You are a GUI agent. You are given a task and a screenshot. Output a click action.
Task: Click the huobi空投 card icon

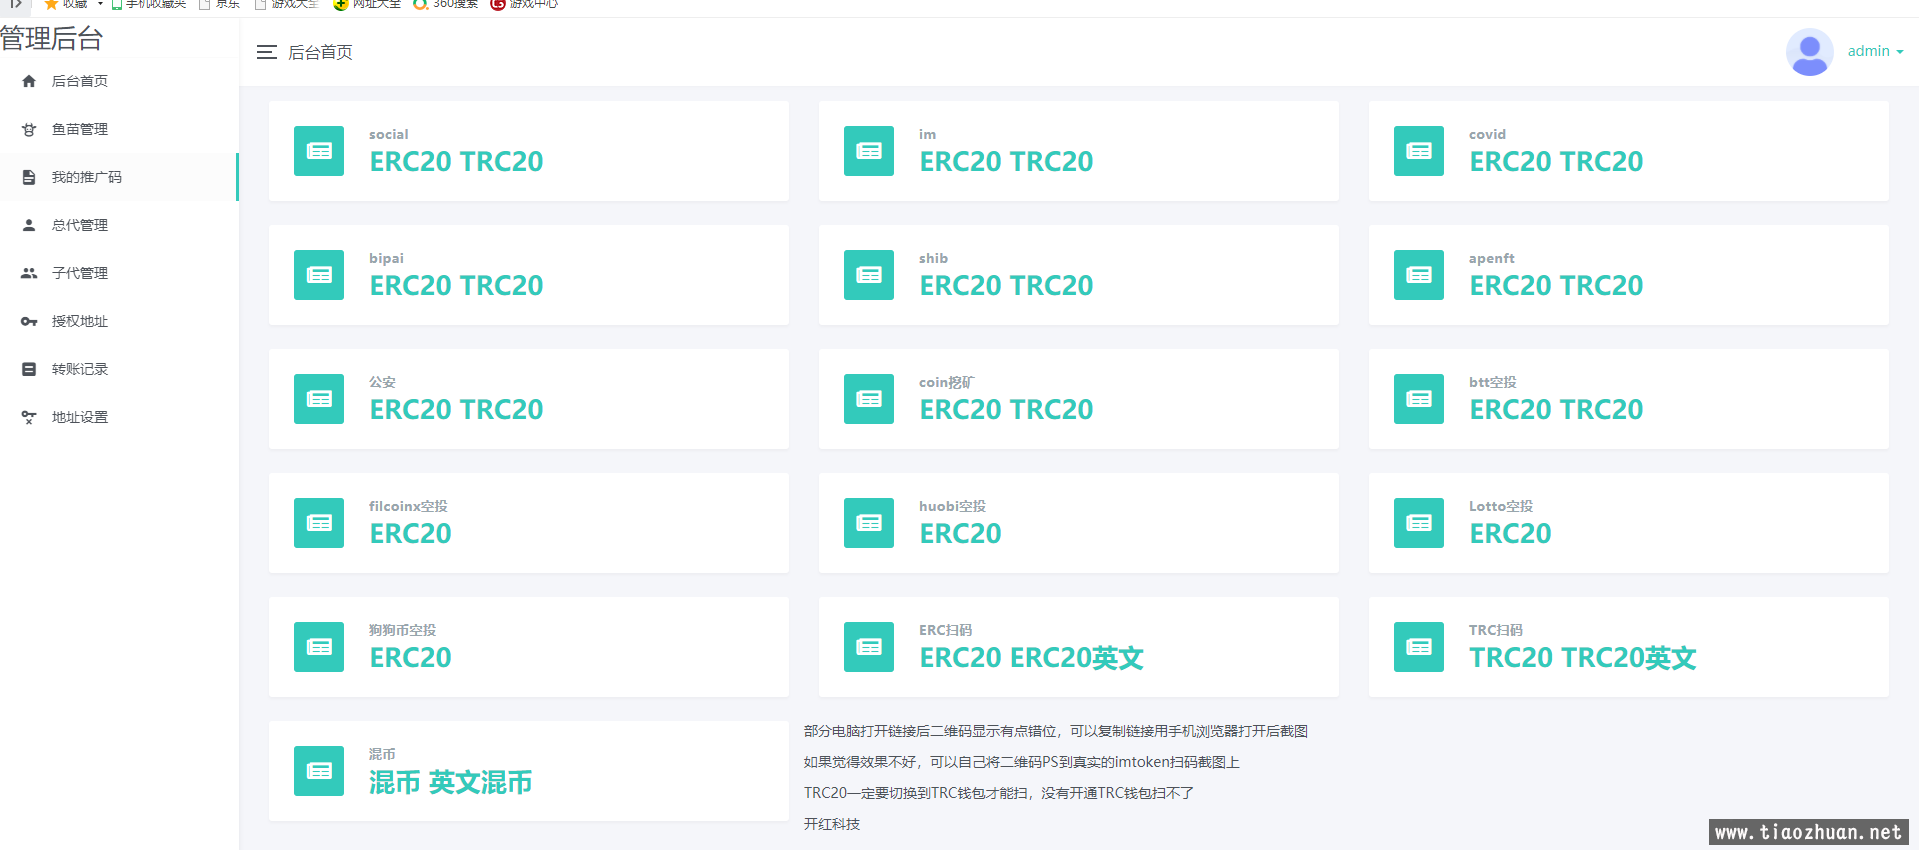(x=869, y=523)
